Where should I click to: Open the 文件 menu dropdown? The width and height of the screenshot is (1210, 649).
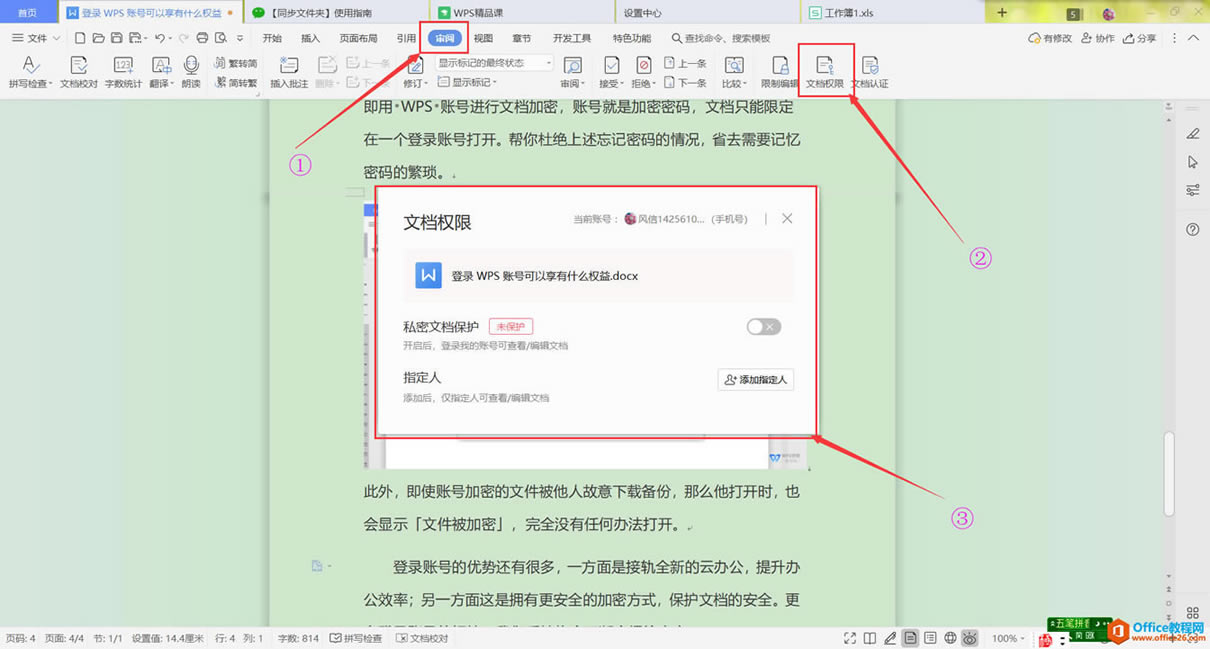coord(36,38)
